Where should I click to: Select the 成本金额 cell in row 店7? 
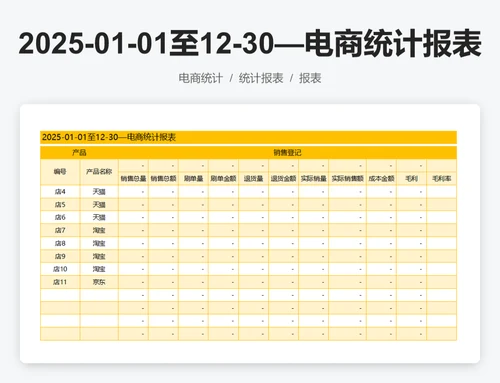pyautogui.click(x=381, y=230)
